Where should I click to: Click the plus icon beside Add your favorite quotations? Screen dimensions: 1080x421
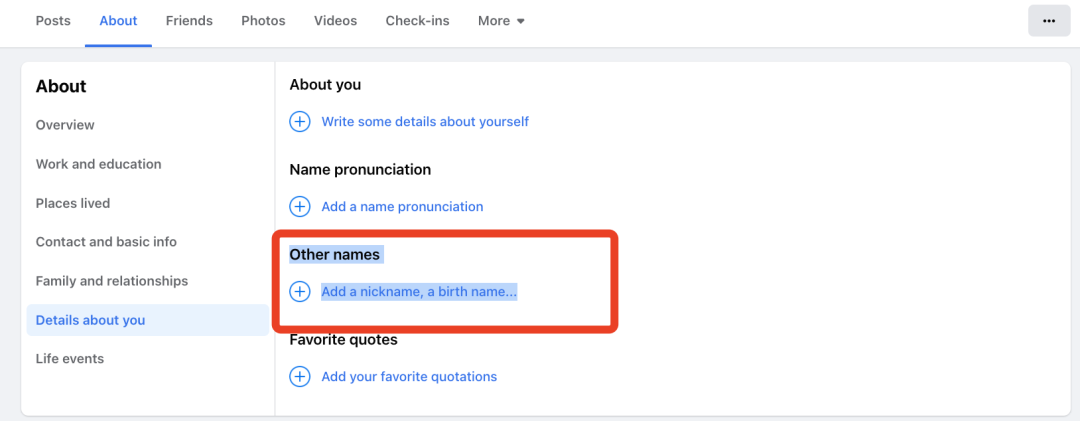300,377
